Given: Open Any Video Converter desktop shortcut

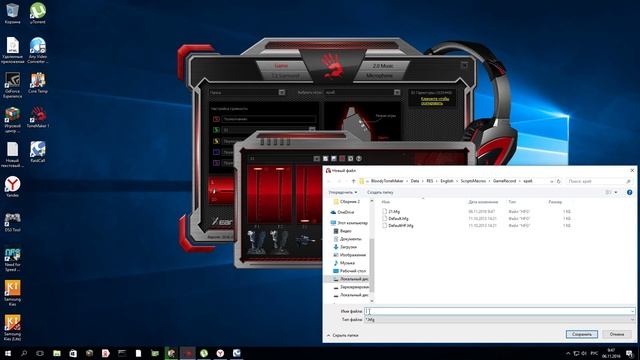Looking at the screenshot, I should coord(38,50).
